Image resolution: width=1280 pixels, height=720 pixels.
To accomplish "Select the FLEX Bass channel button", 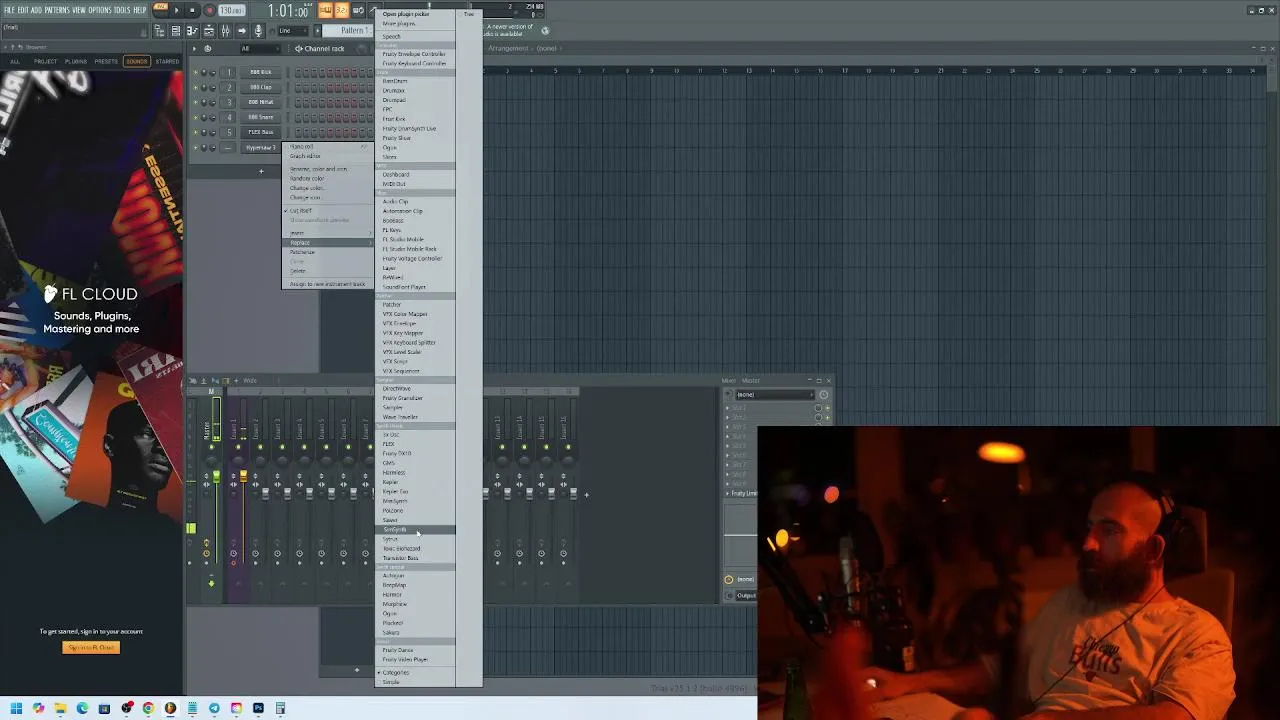I will click(261, 132).
